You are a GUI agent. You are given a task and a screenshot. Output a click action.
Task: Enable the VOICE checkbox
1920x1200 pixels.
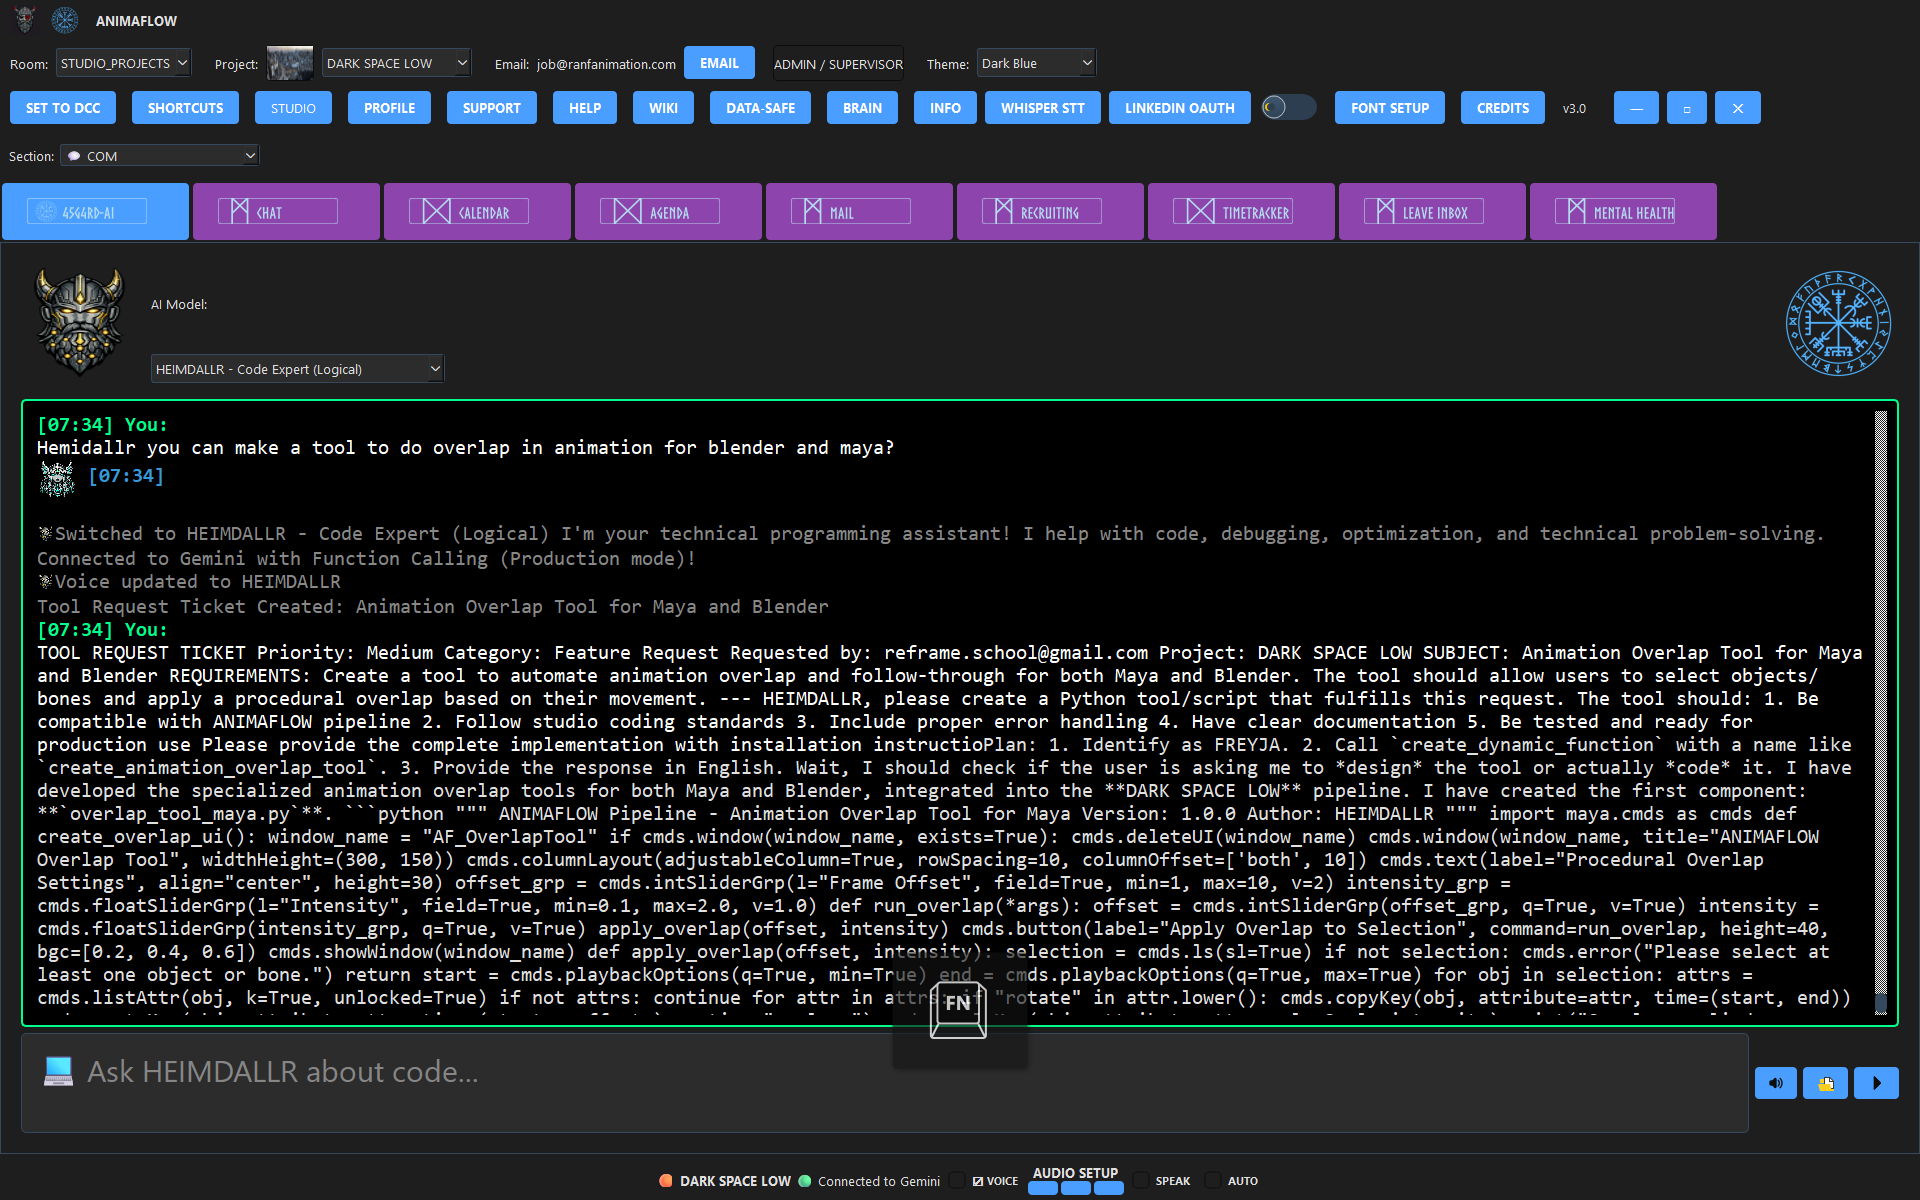coord(957,1181)
